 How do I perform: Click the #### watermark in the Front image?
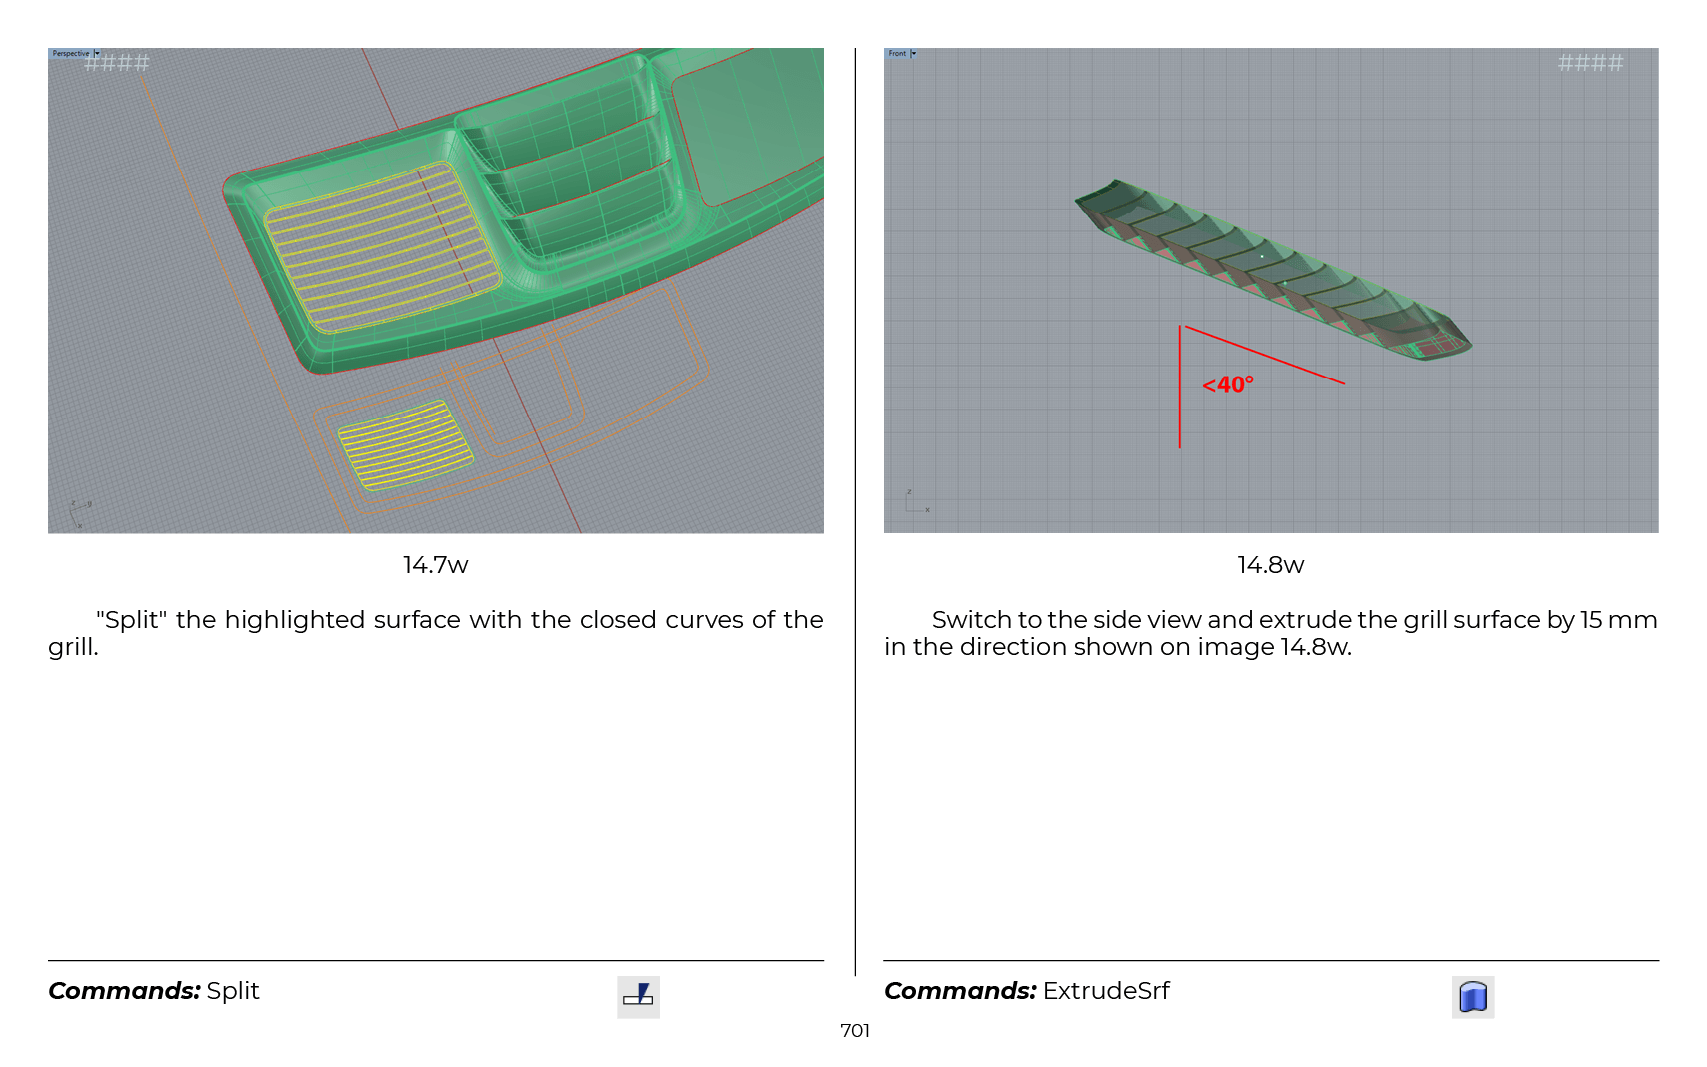[1589, 63]
